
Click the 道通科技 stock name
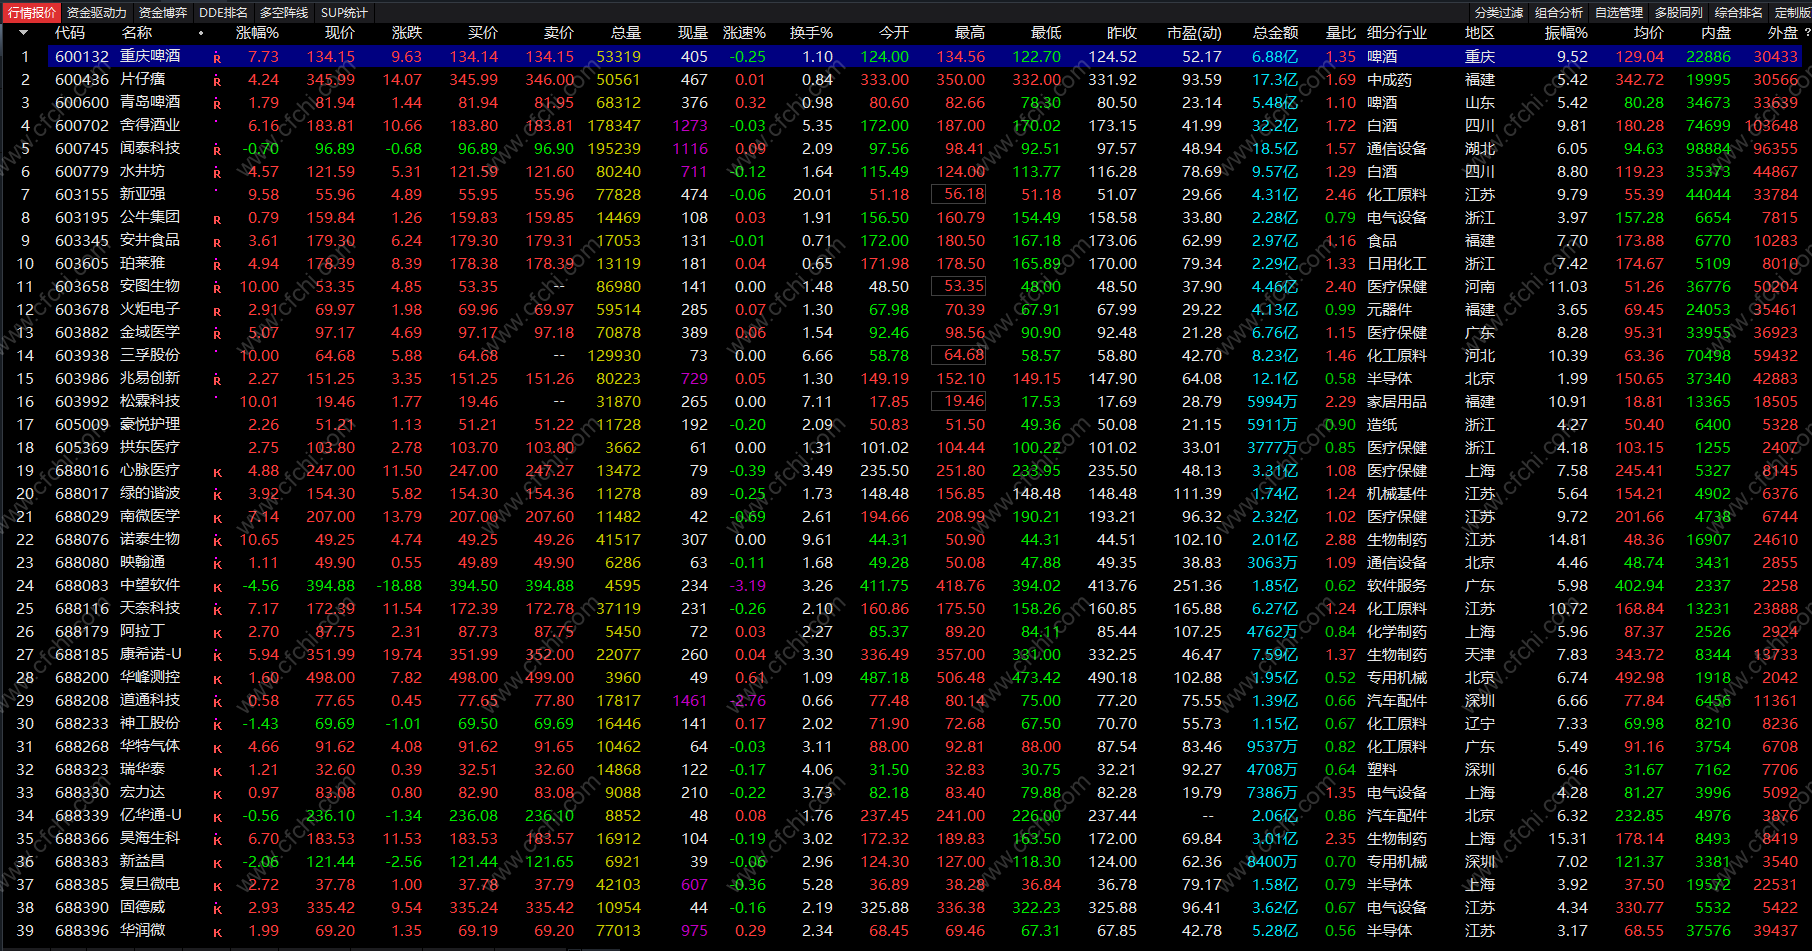(150, 700)
